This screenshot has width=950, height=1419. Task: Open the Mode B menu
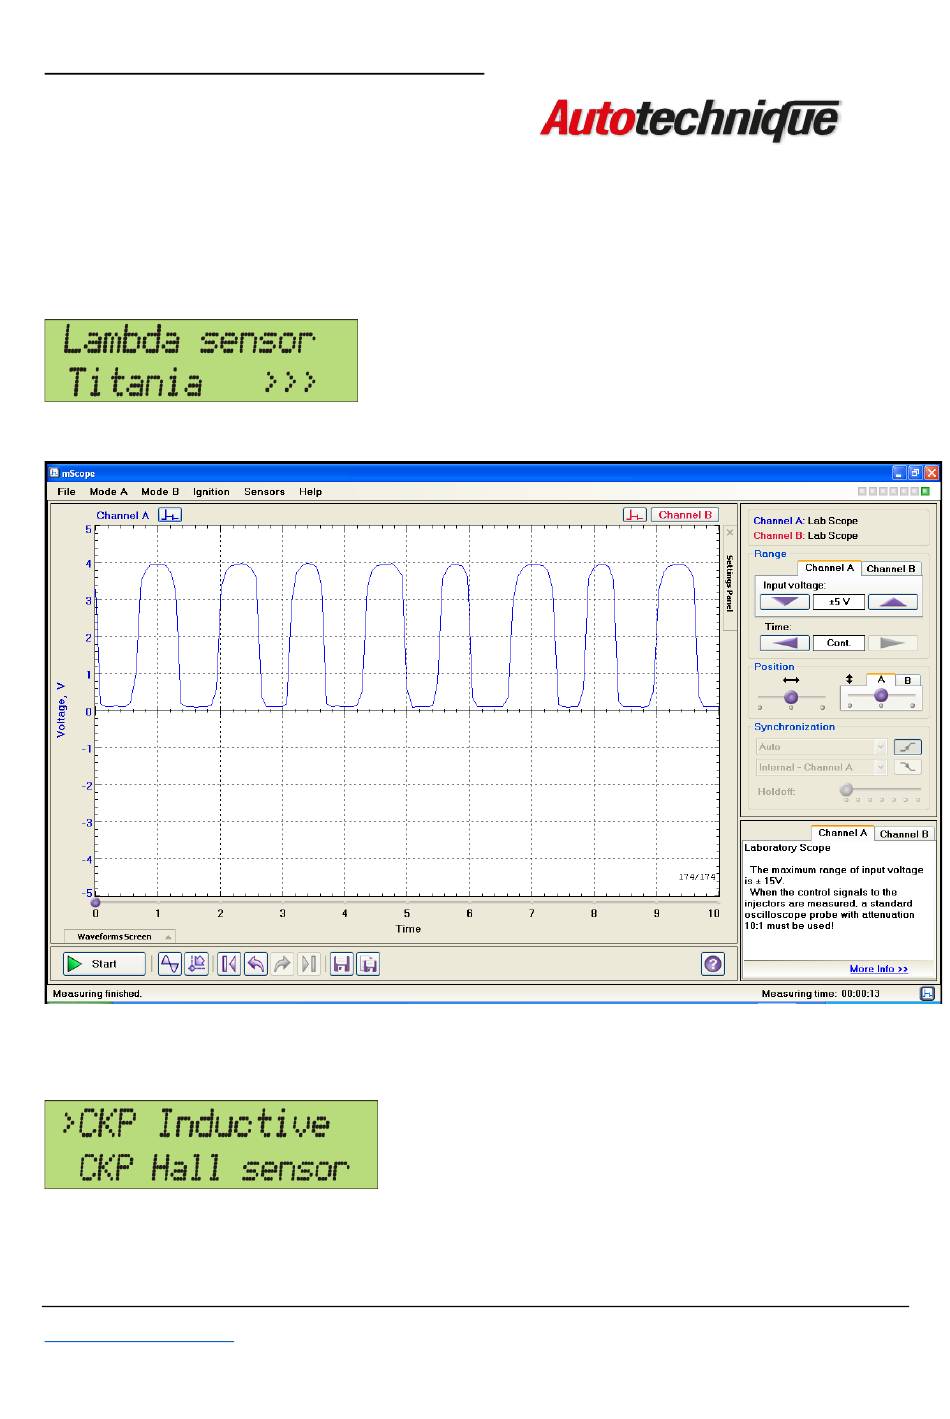click(x=160, y=492)
